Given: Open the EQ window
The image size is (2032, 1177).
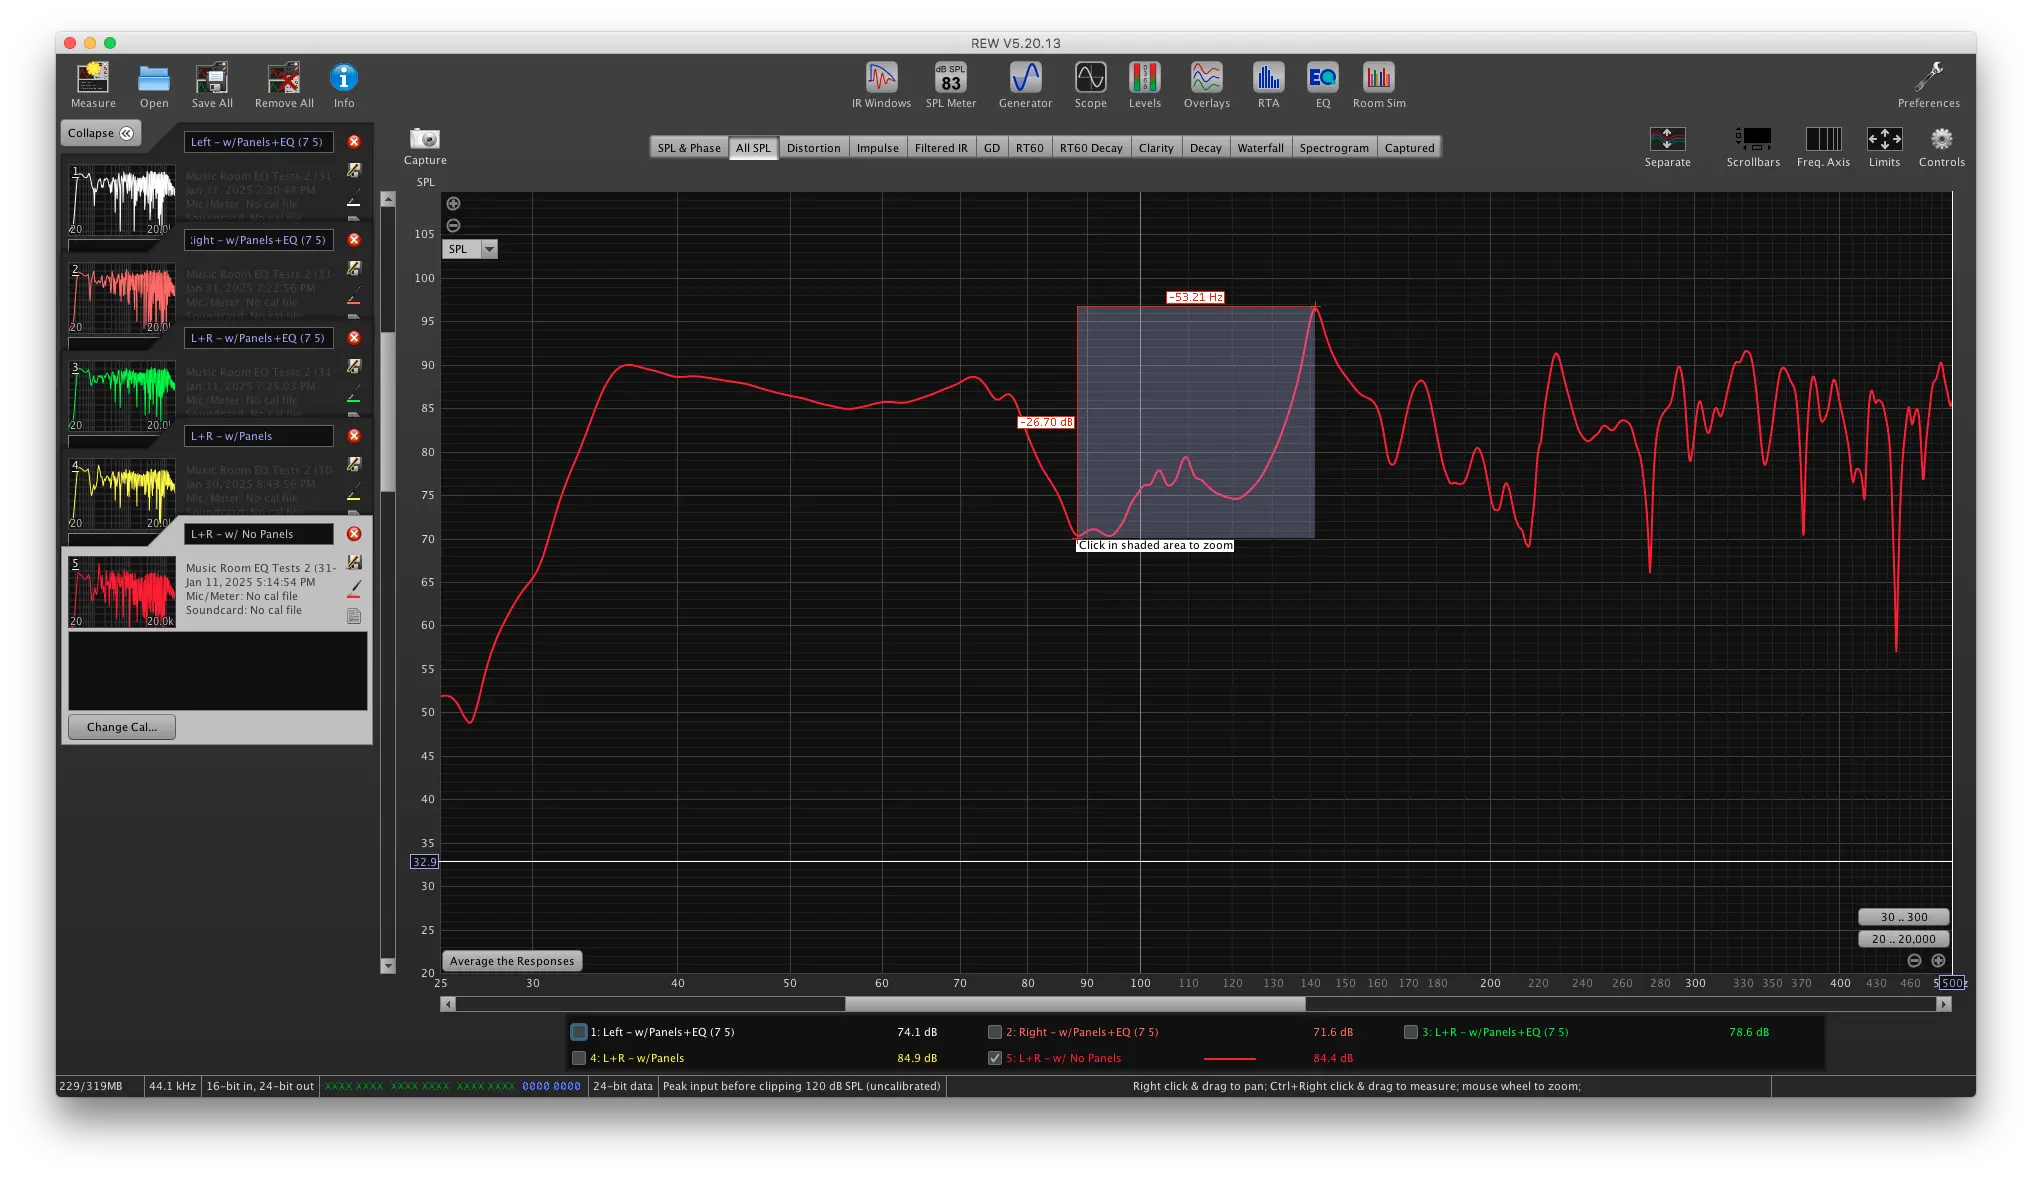Looking at the screenshot, I should click(1322, 78).
